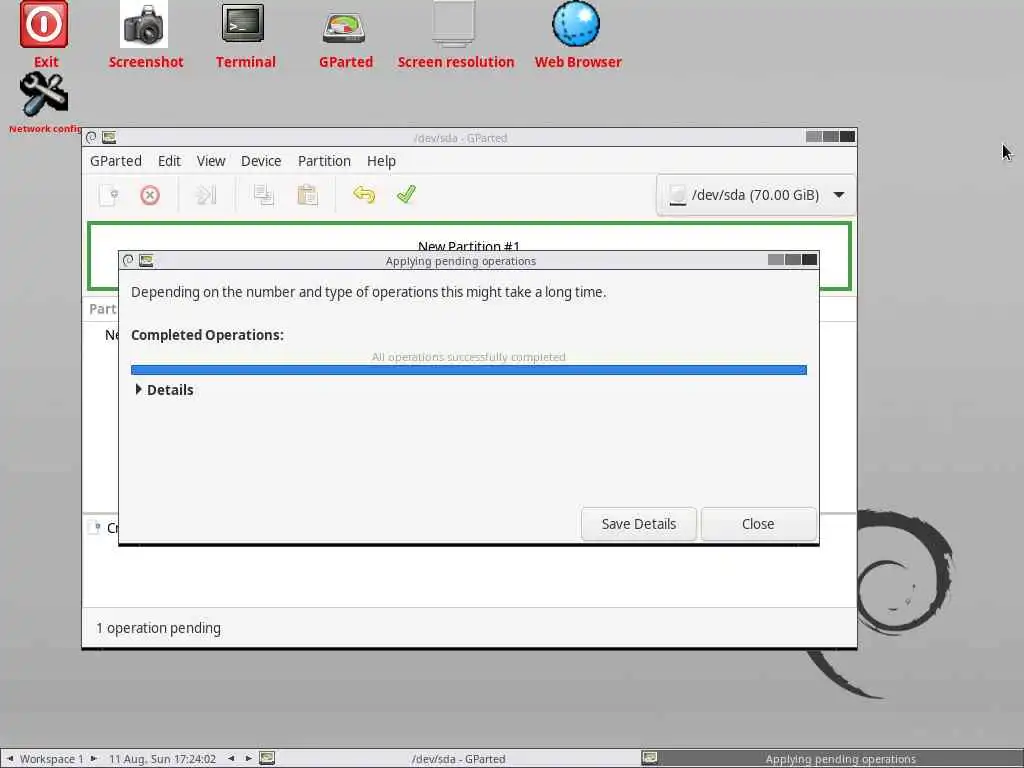Click the window menu icon of the GParted titlebar

[x=91, y=137]
